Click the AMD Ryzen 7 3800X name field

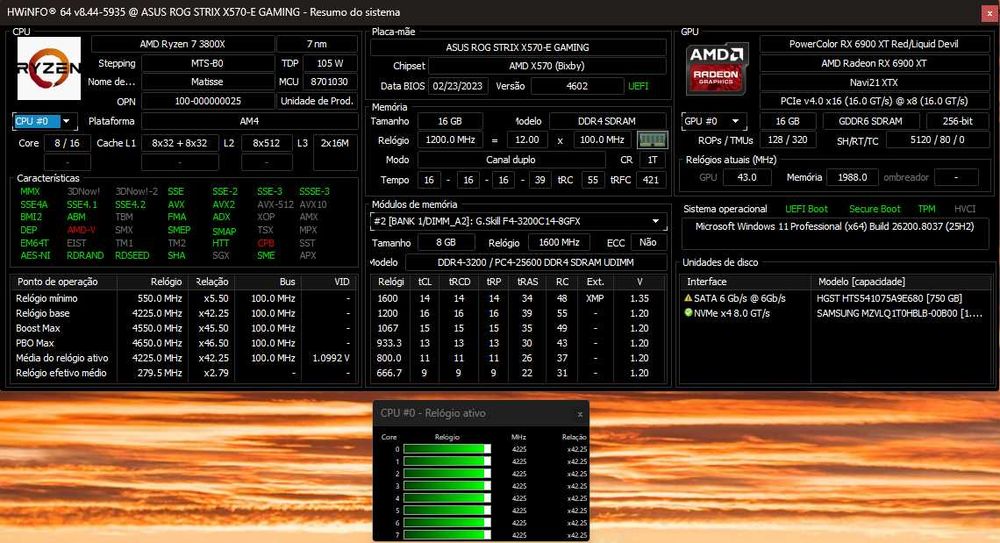point(182,44)
